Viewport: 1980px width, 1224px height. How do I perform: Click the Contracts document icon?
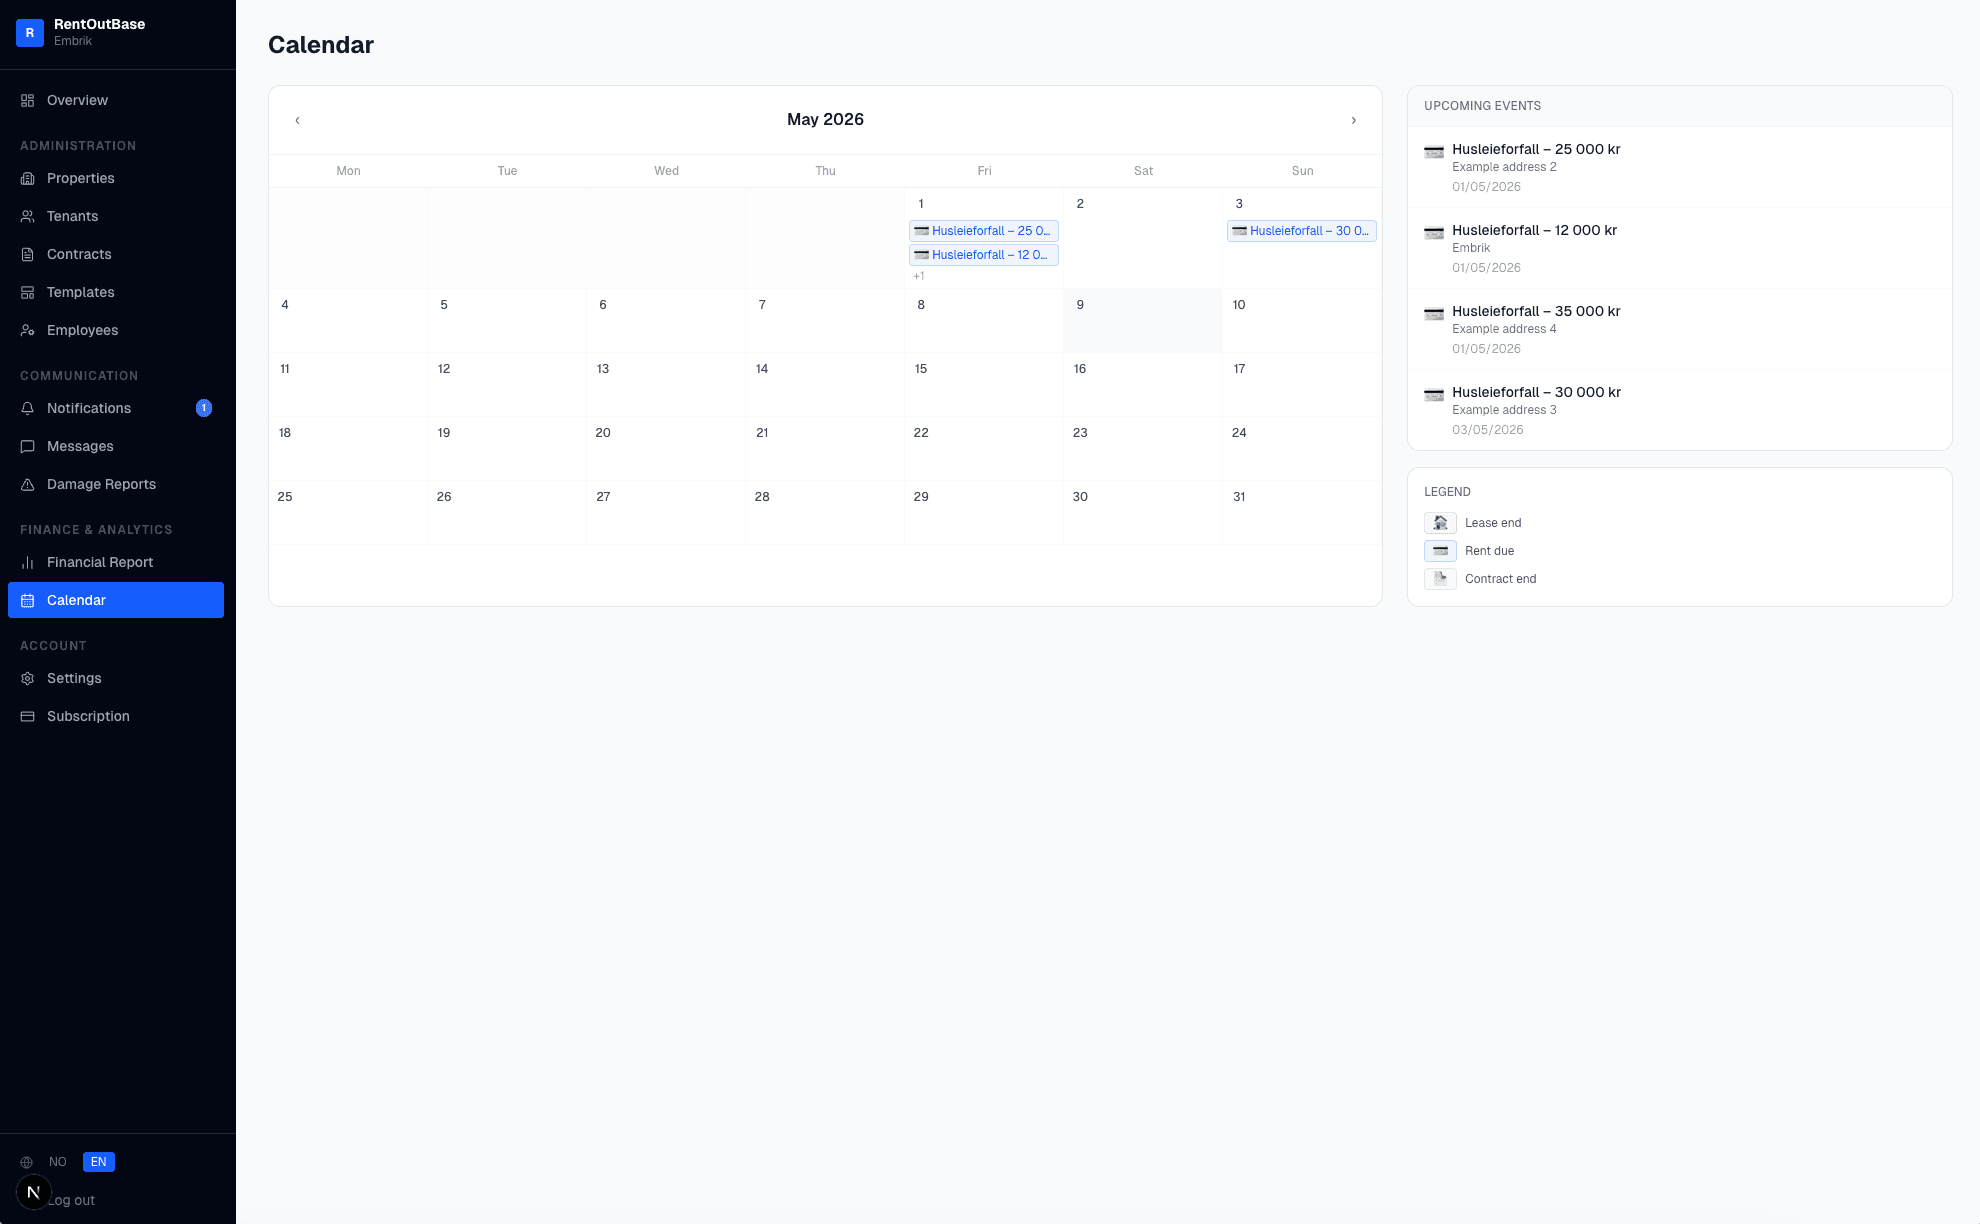pos(28,254)
